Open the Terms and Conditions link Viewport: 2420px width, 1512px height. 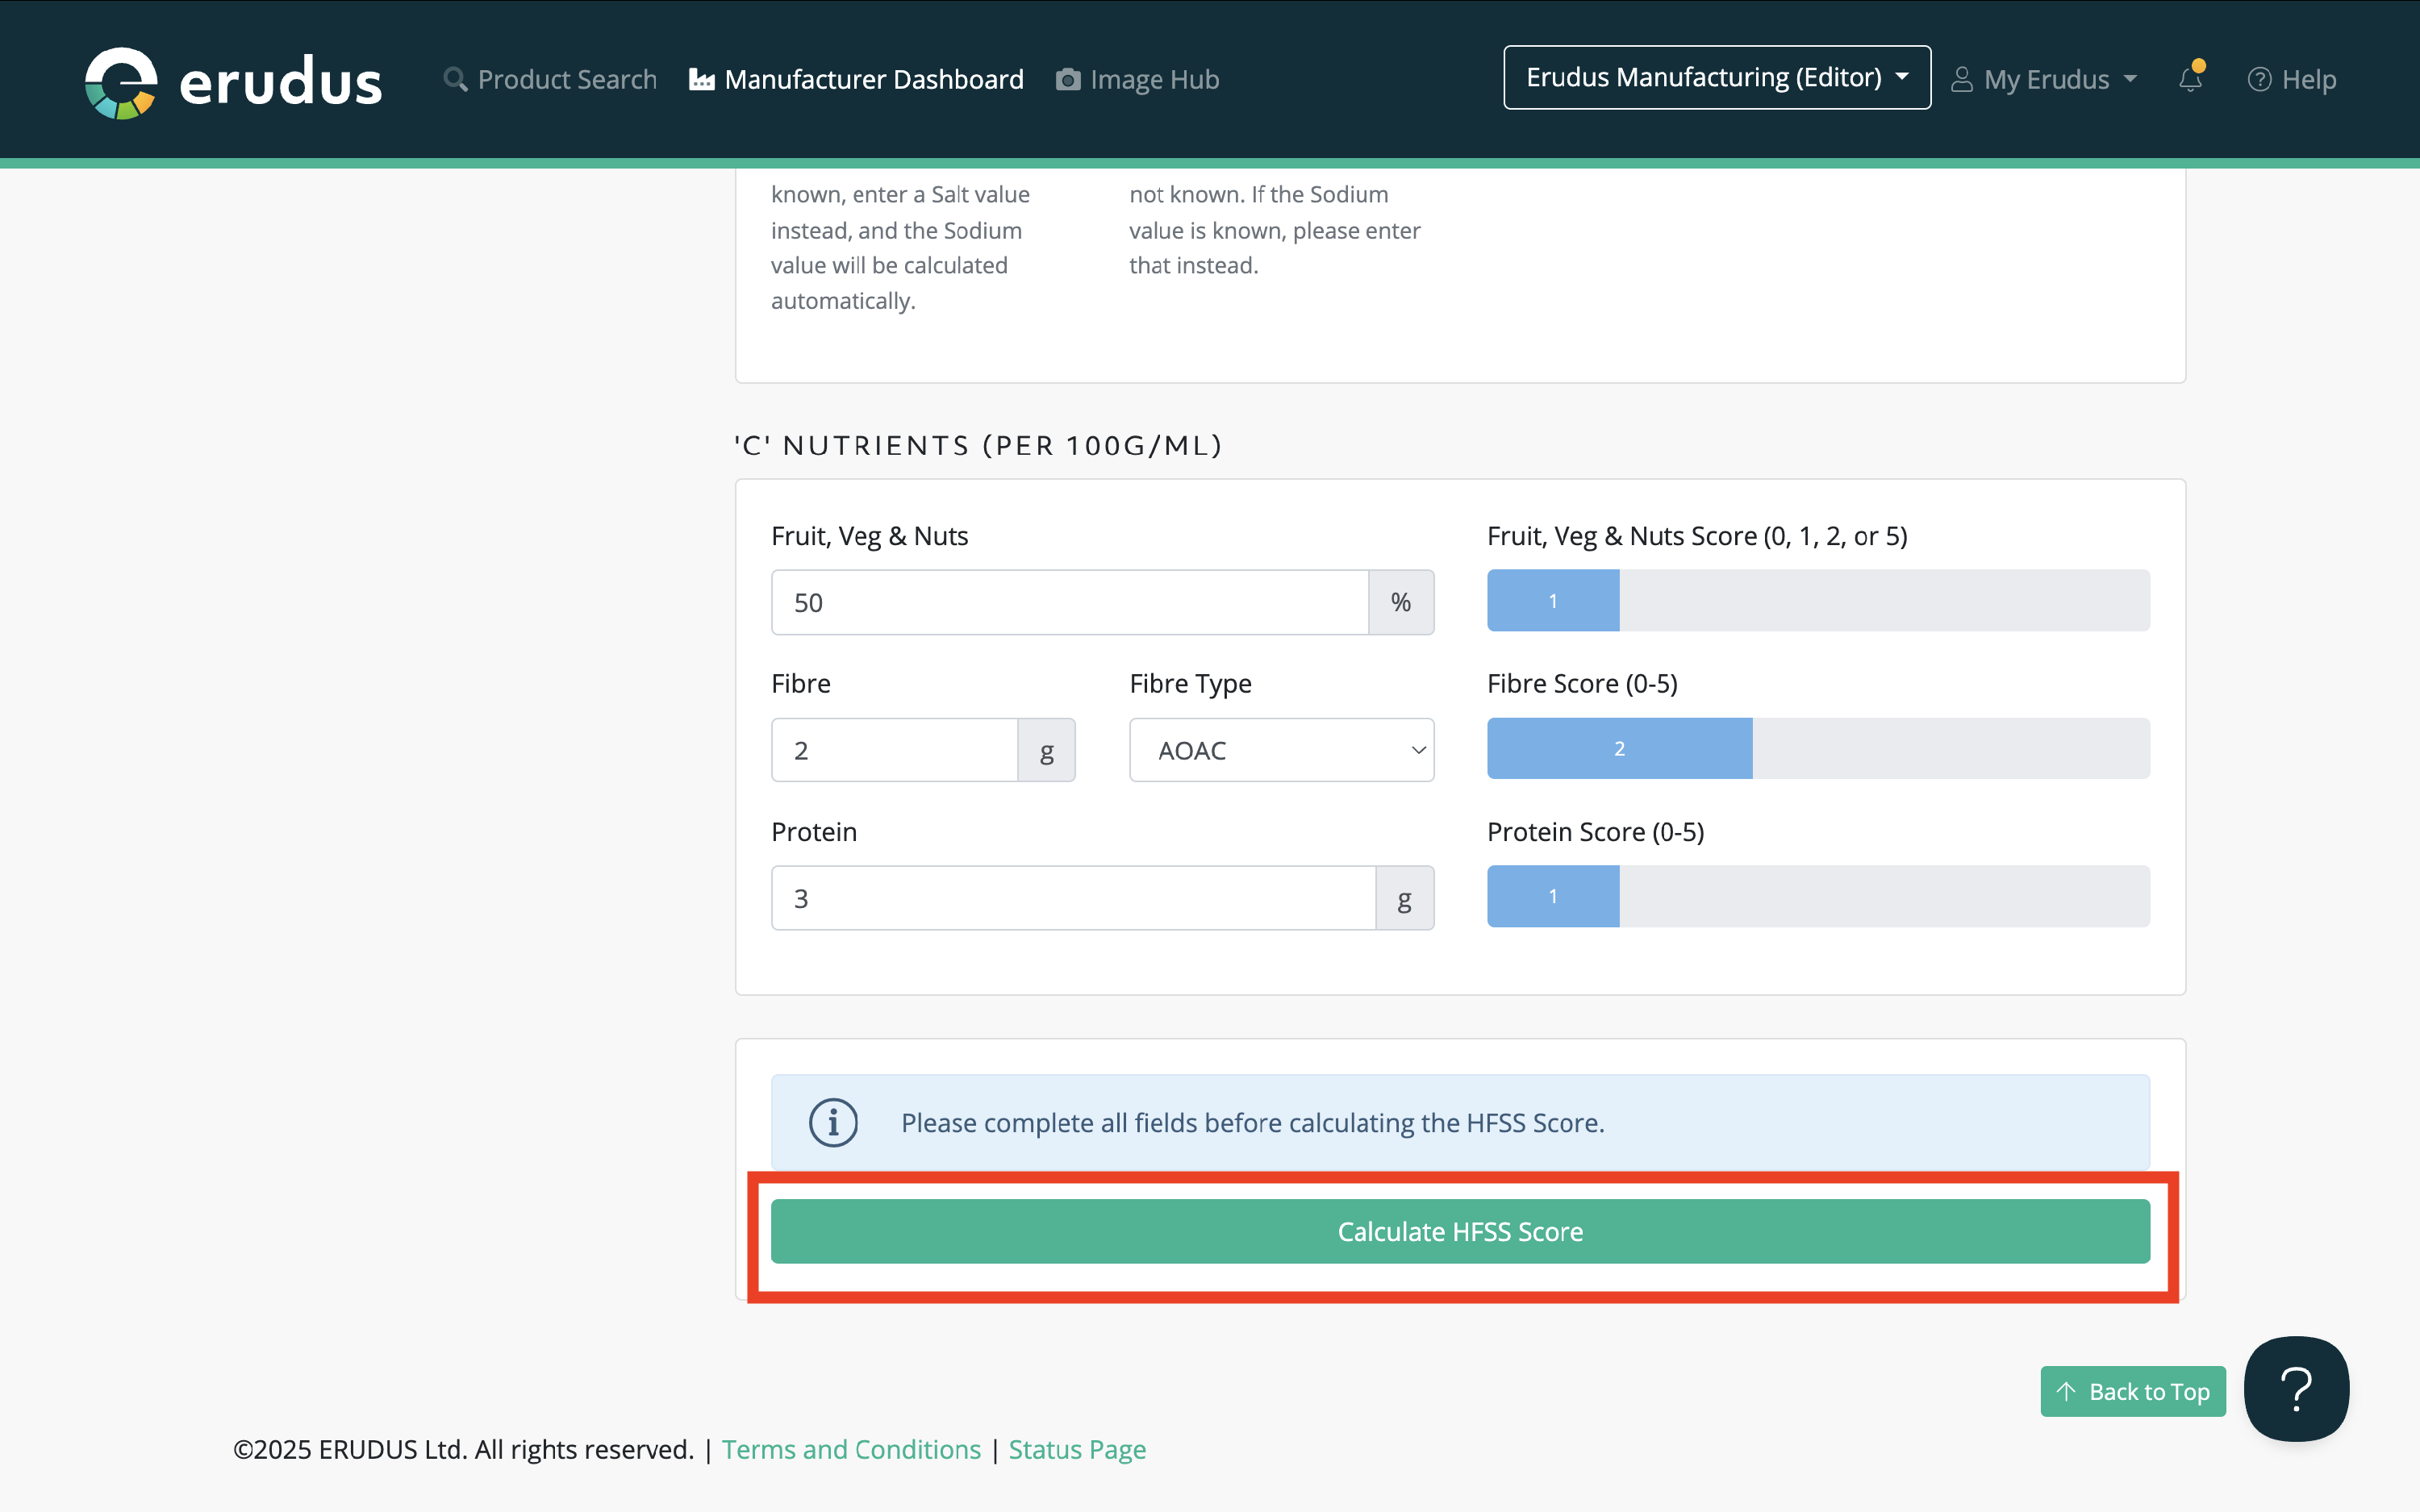pyautogui.click(x=851, y=1449)
